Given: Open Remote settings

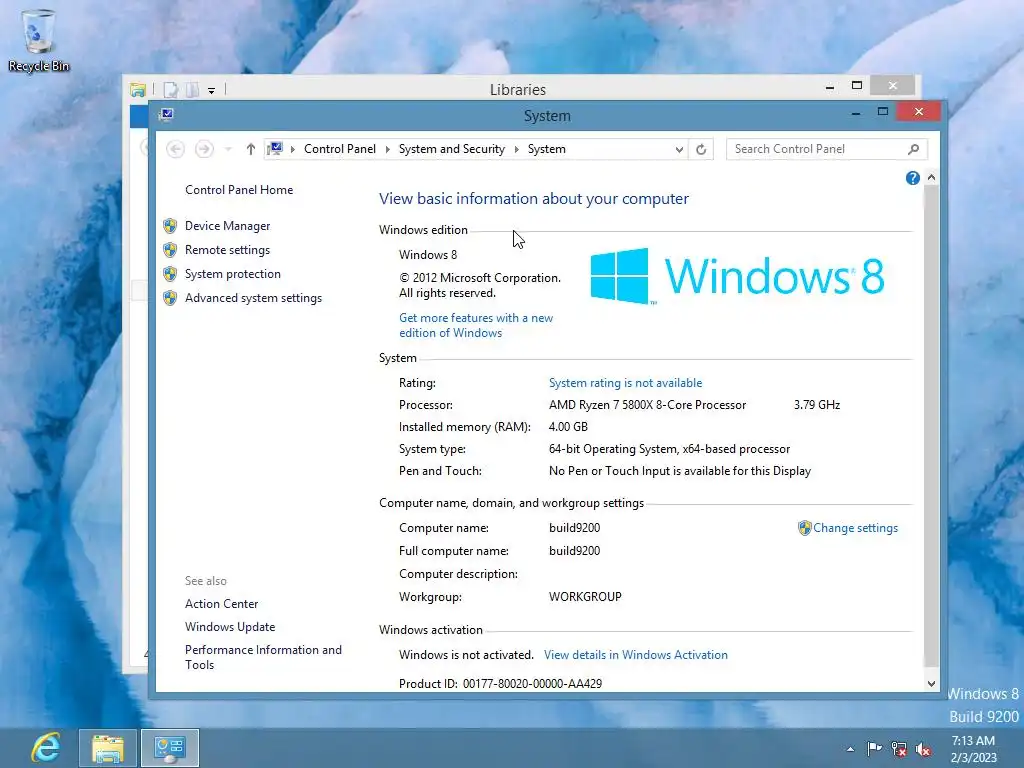Looking at the screenshot, I should [227, 250].
